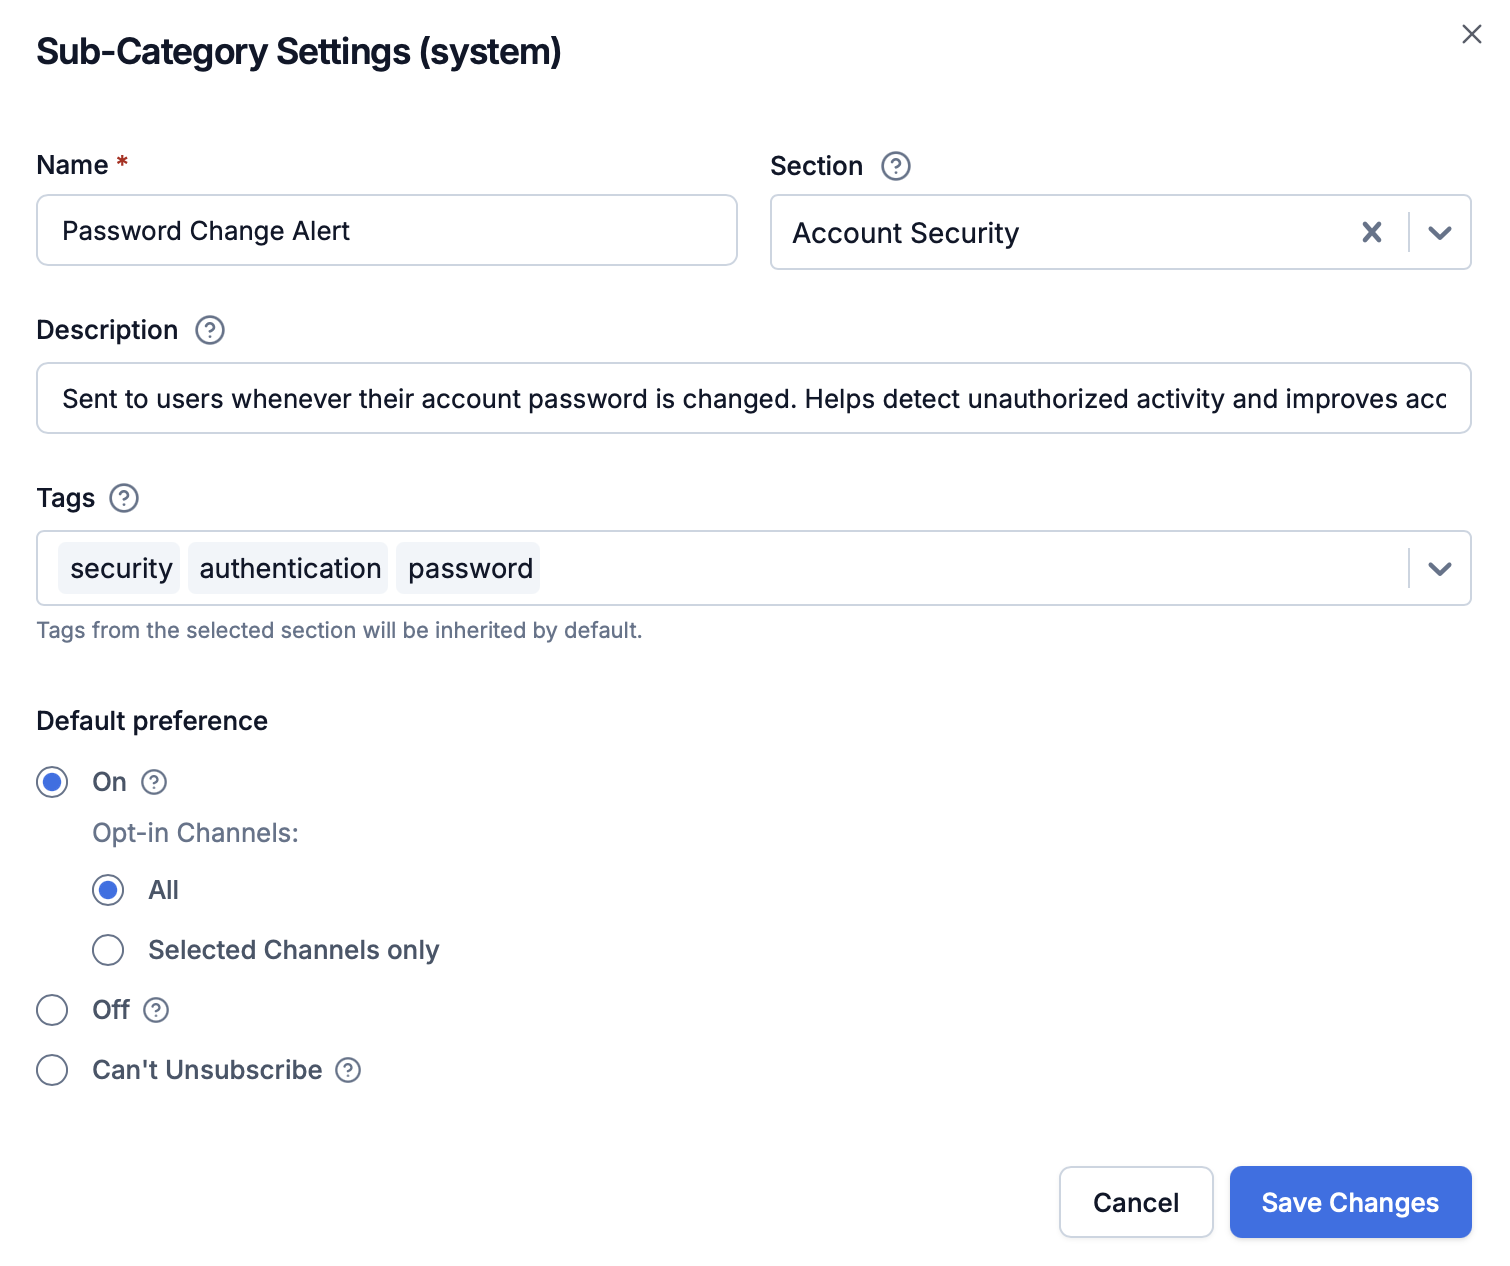1510x1266 pixels.
Task: Open the Section help tooltip icon
Action: (895, 166)
